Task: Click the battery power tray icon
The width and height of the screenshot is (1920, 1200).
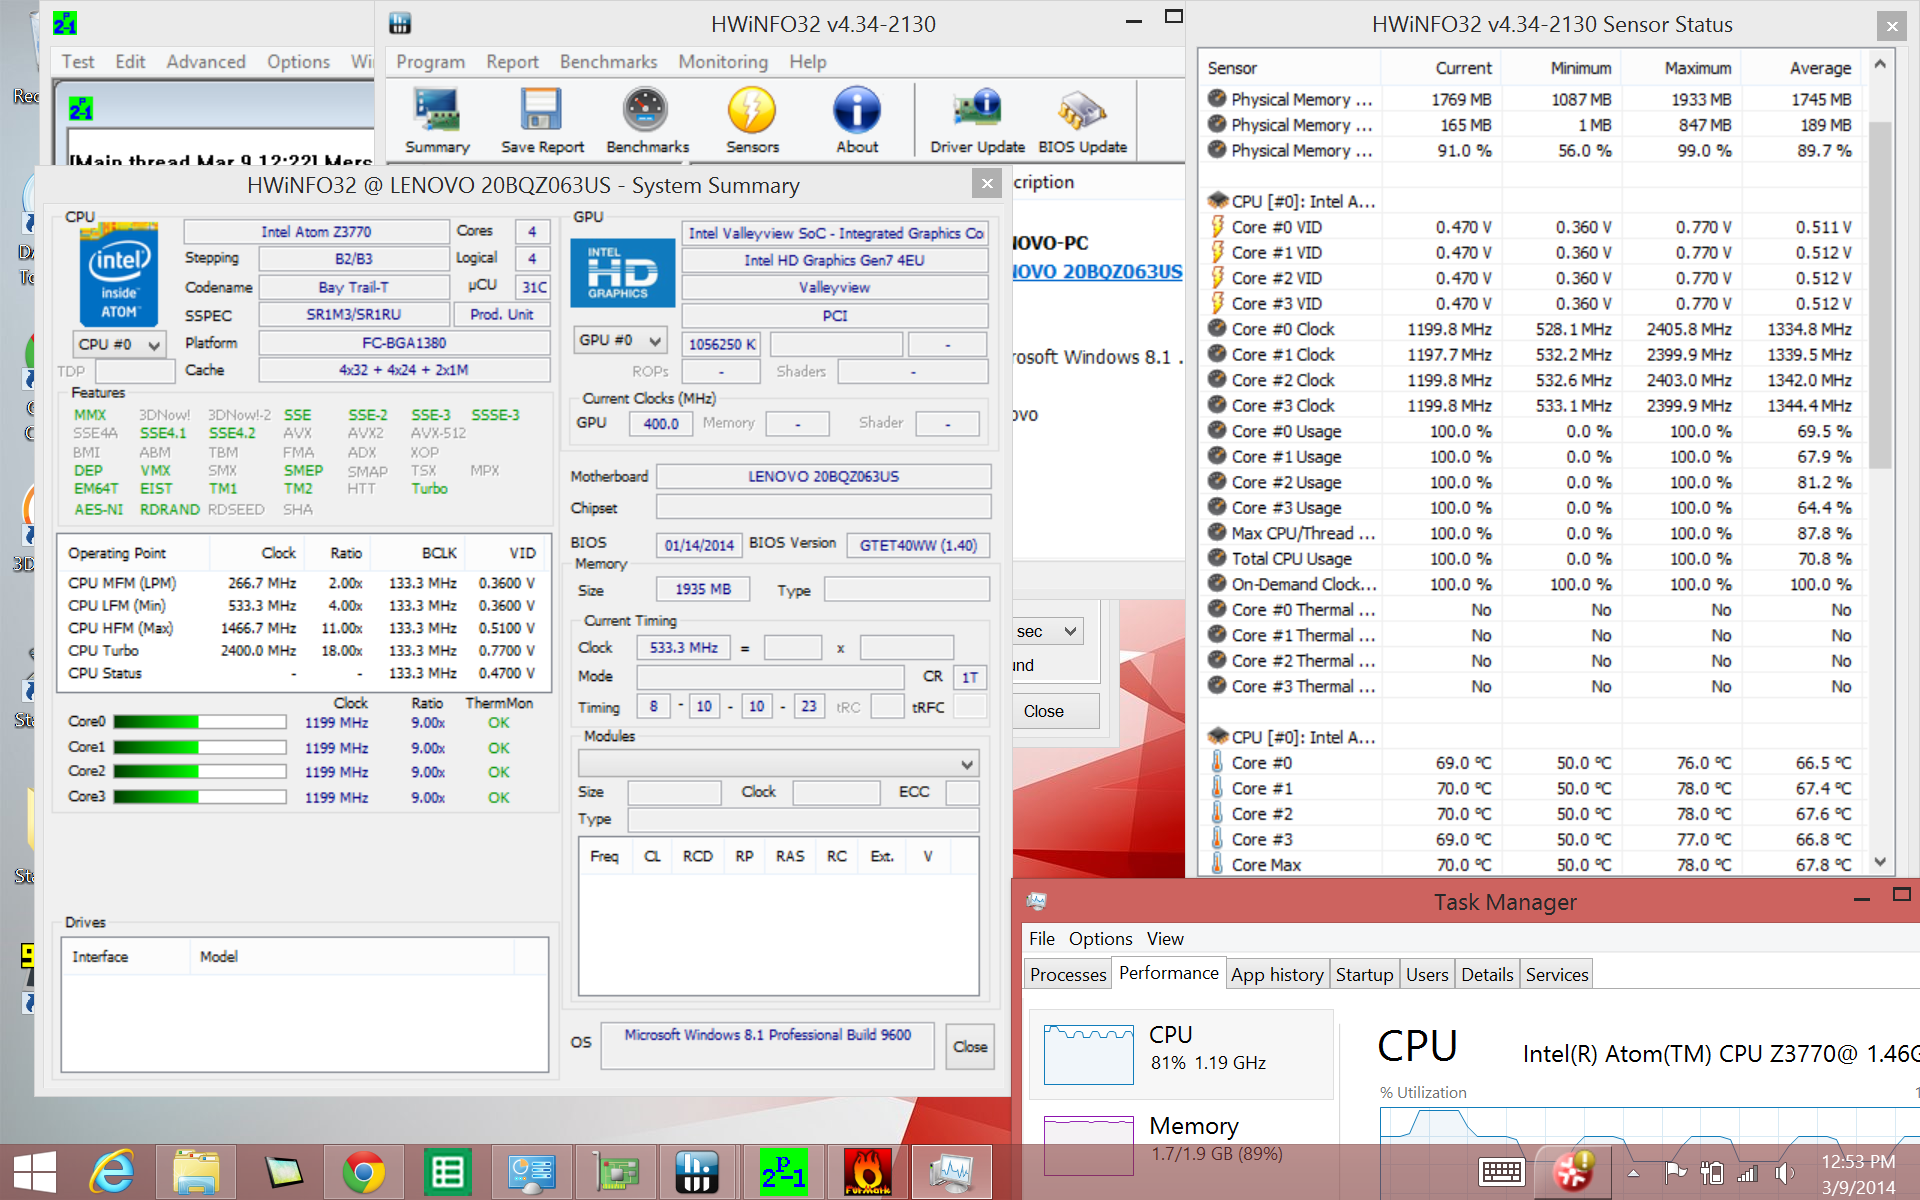Action: coord(1711,1173)
